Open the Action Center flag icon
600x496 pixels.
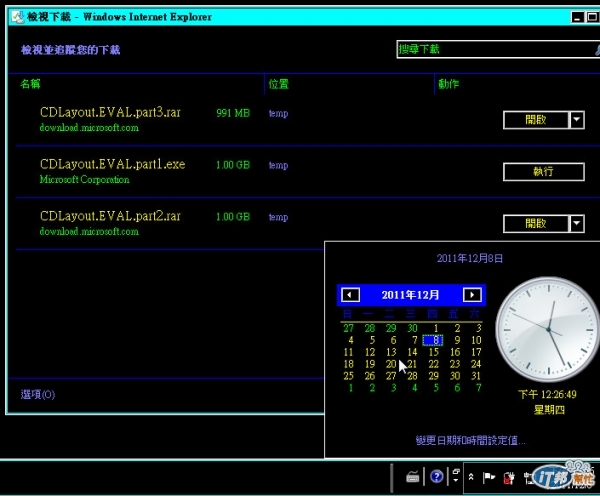pyautogui.click(x=489, y=477)
